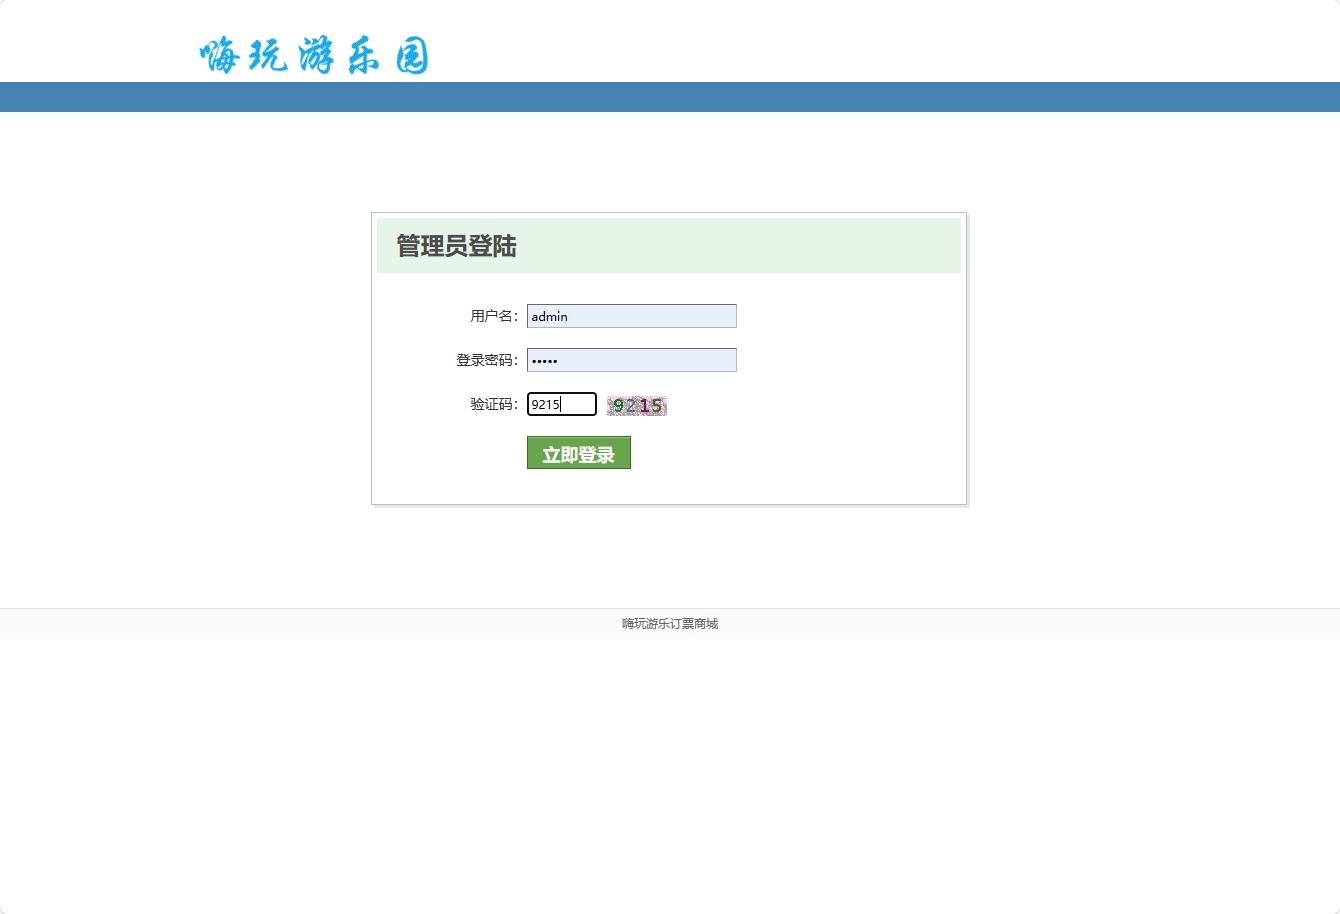Click the 验证码 label text
This screenshot has width=1340, height=914.
492,403
